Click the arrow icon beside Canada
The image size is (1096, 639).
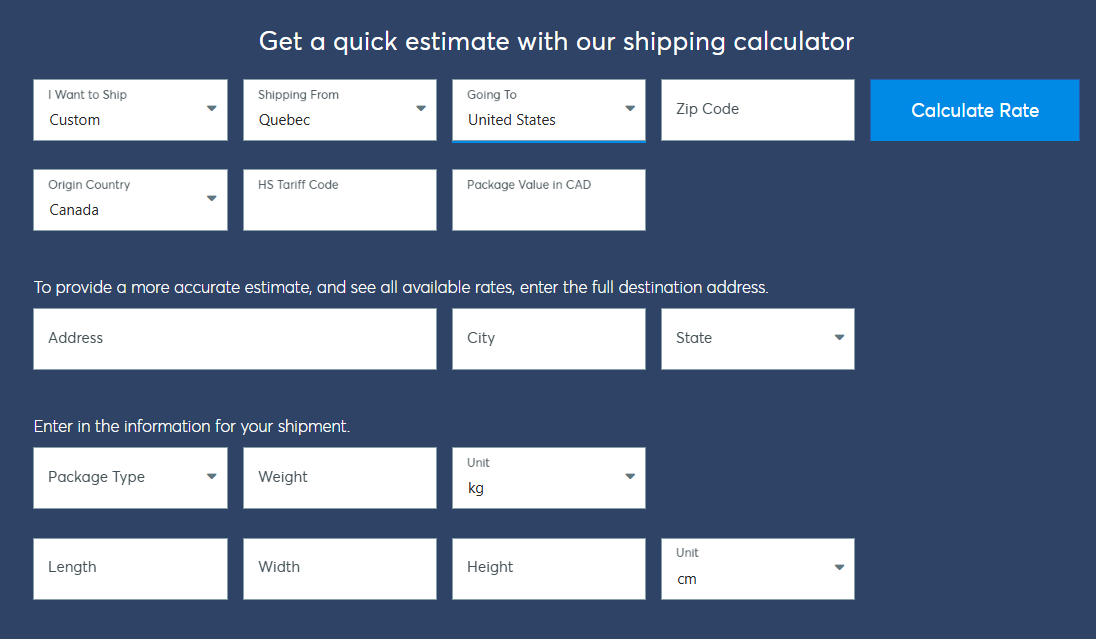coord(211,198)
